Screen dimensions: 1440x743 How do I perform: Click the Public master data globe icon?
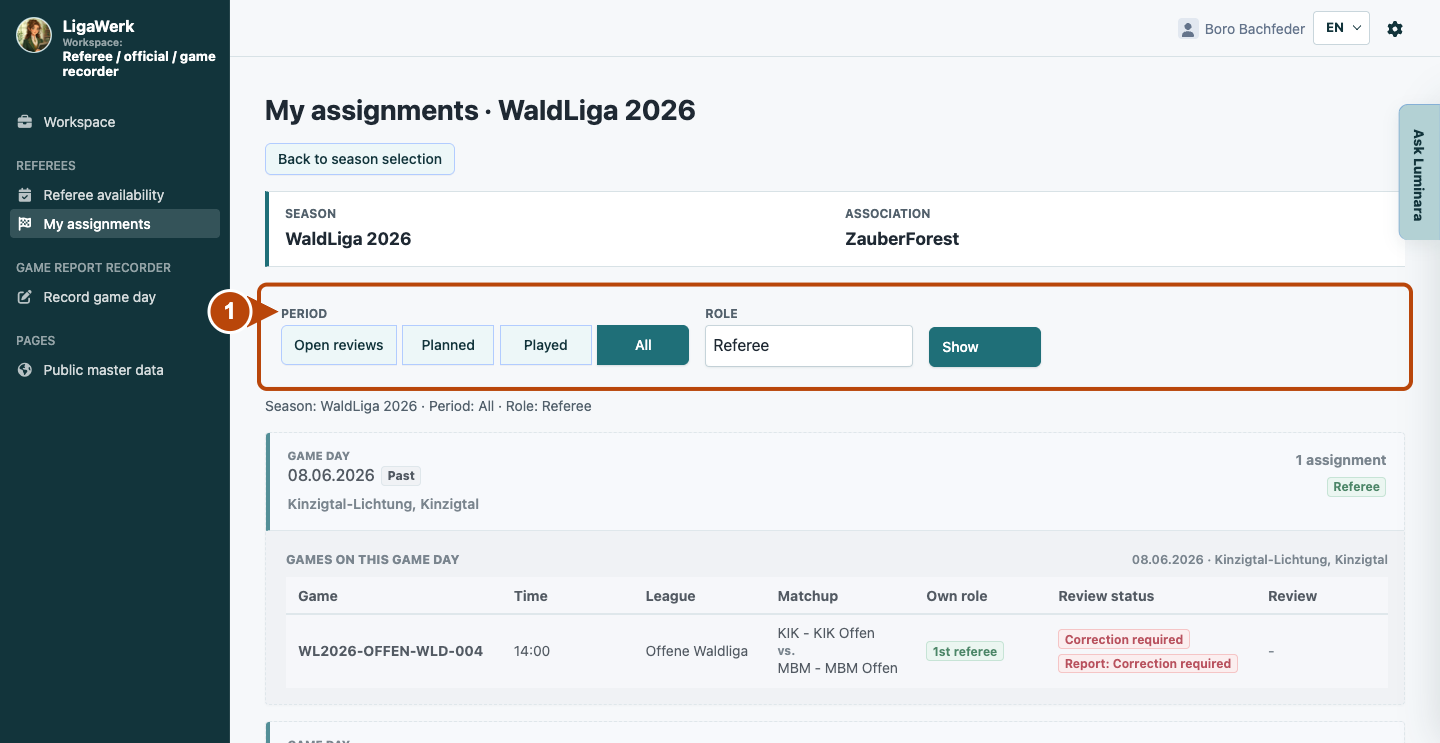click(x=25, y=370)
